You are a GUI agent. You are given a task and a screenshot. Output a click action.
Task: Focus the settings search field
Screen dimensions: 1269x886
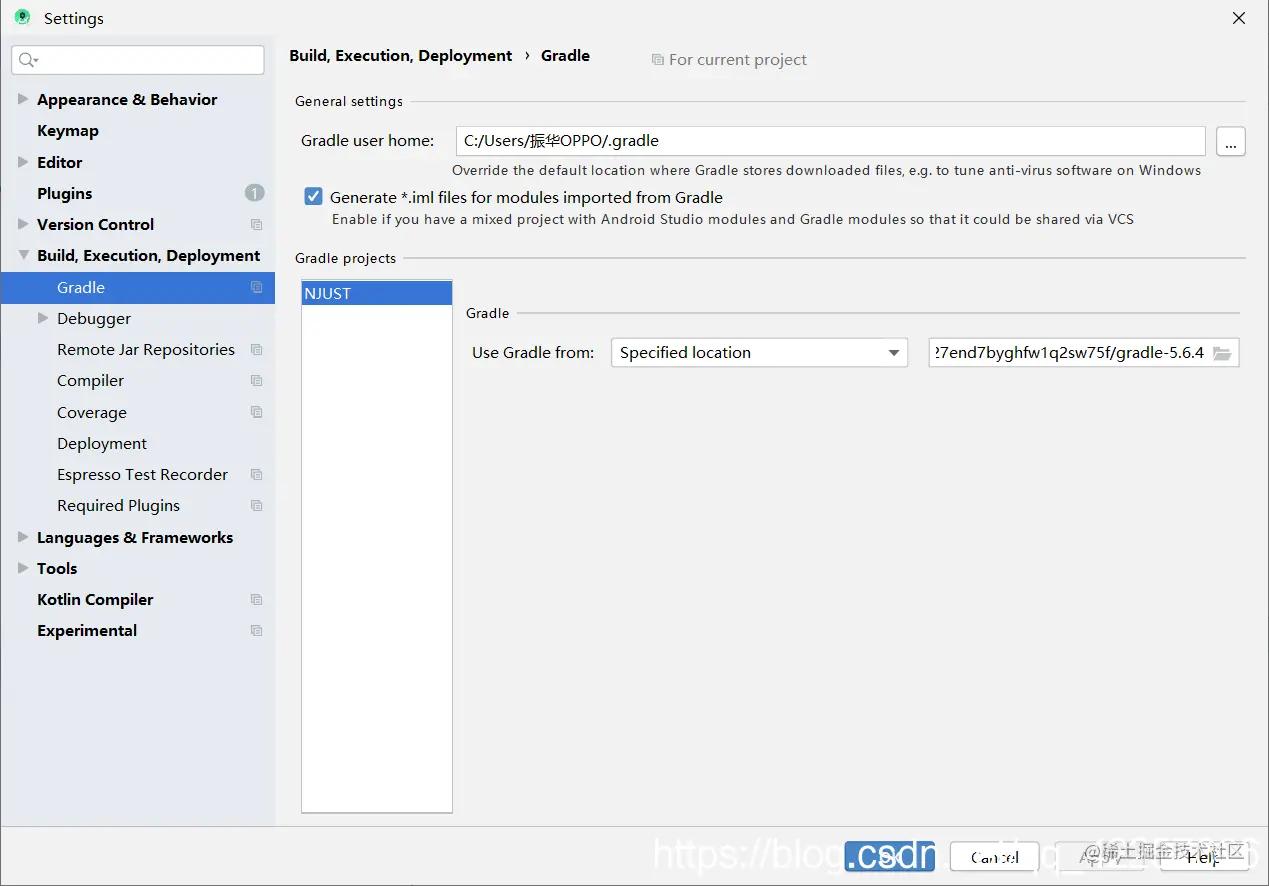click(x=138, y=60)
